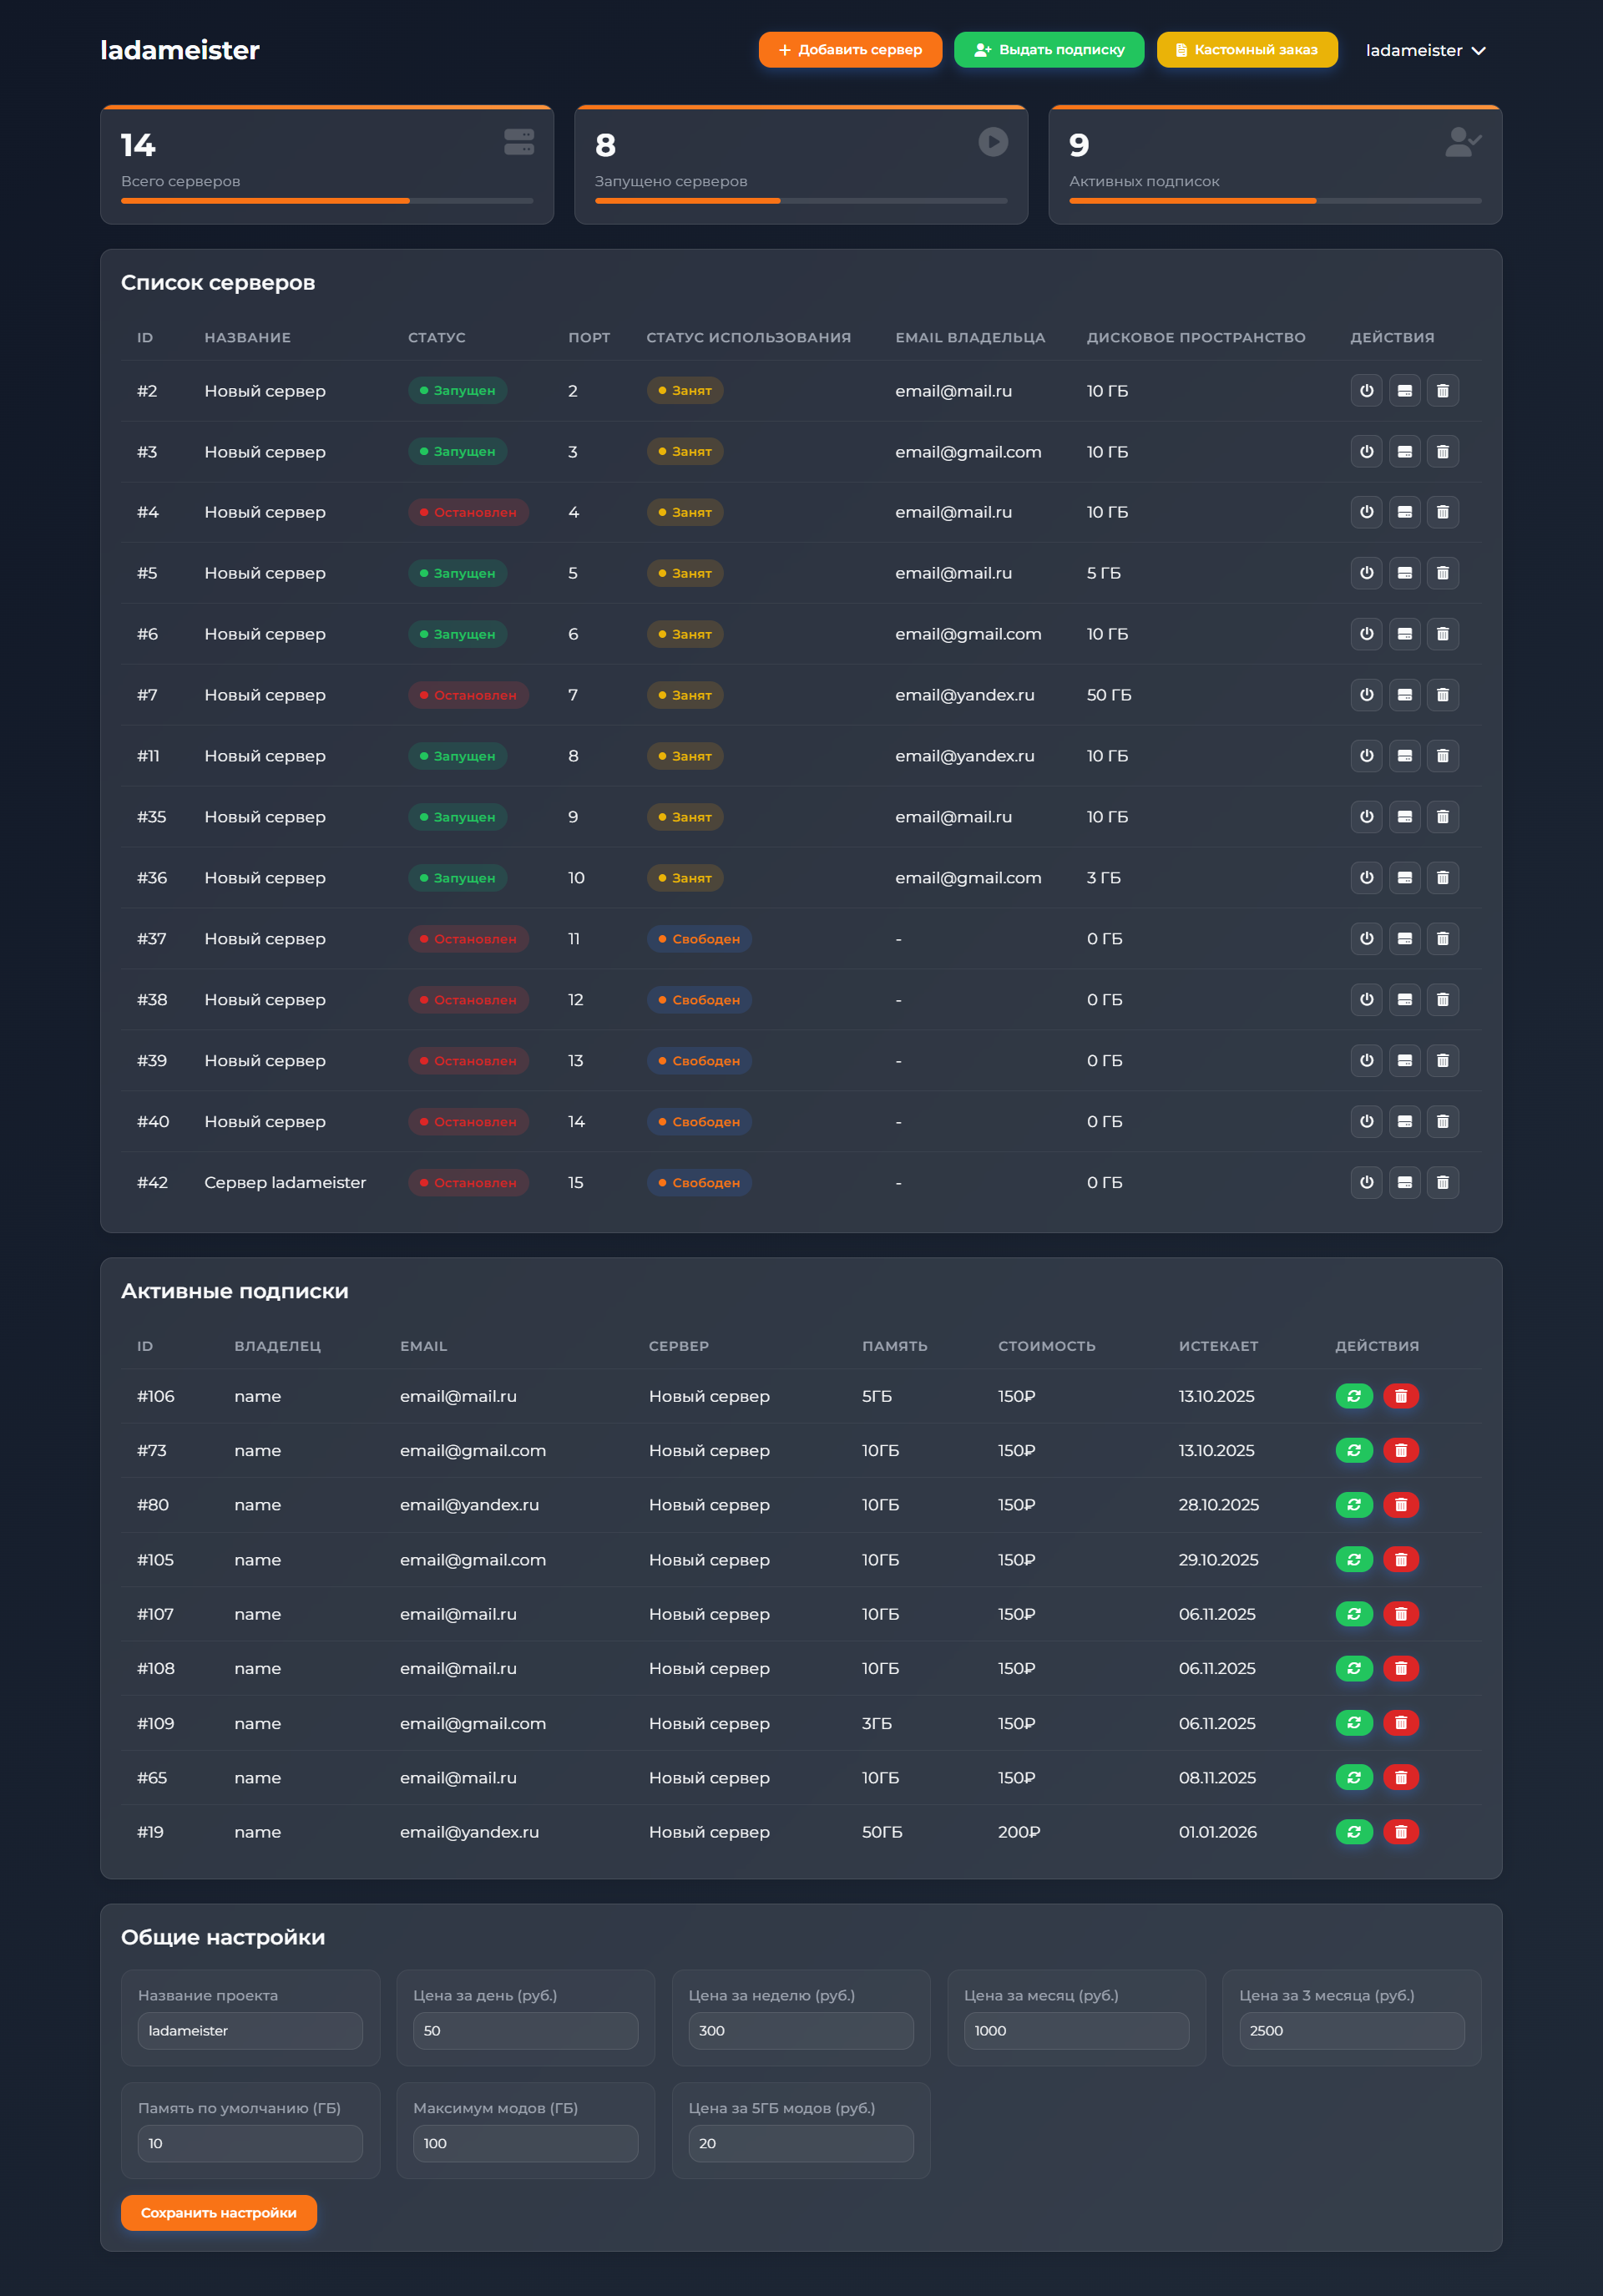Toggle power for running server #11
Screen dimensions: 1603x2296
coord(1366,756)
